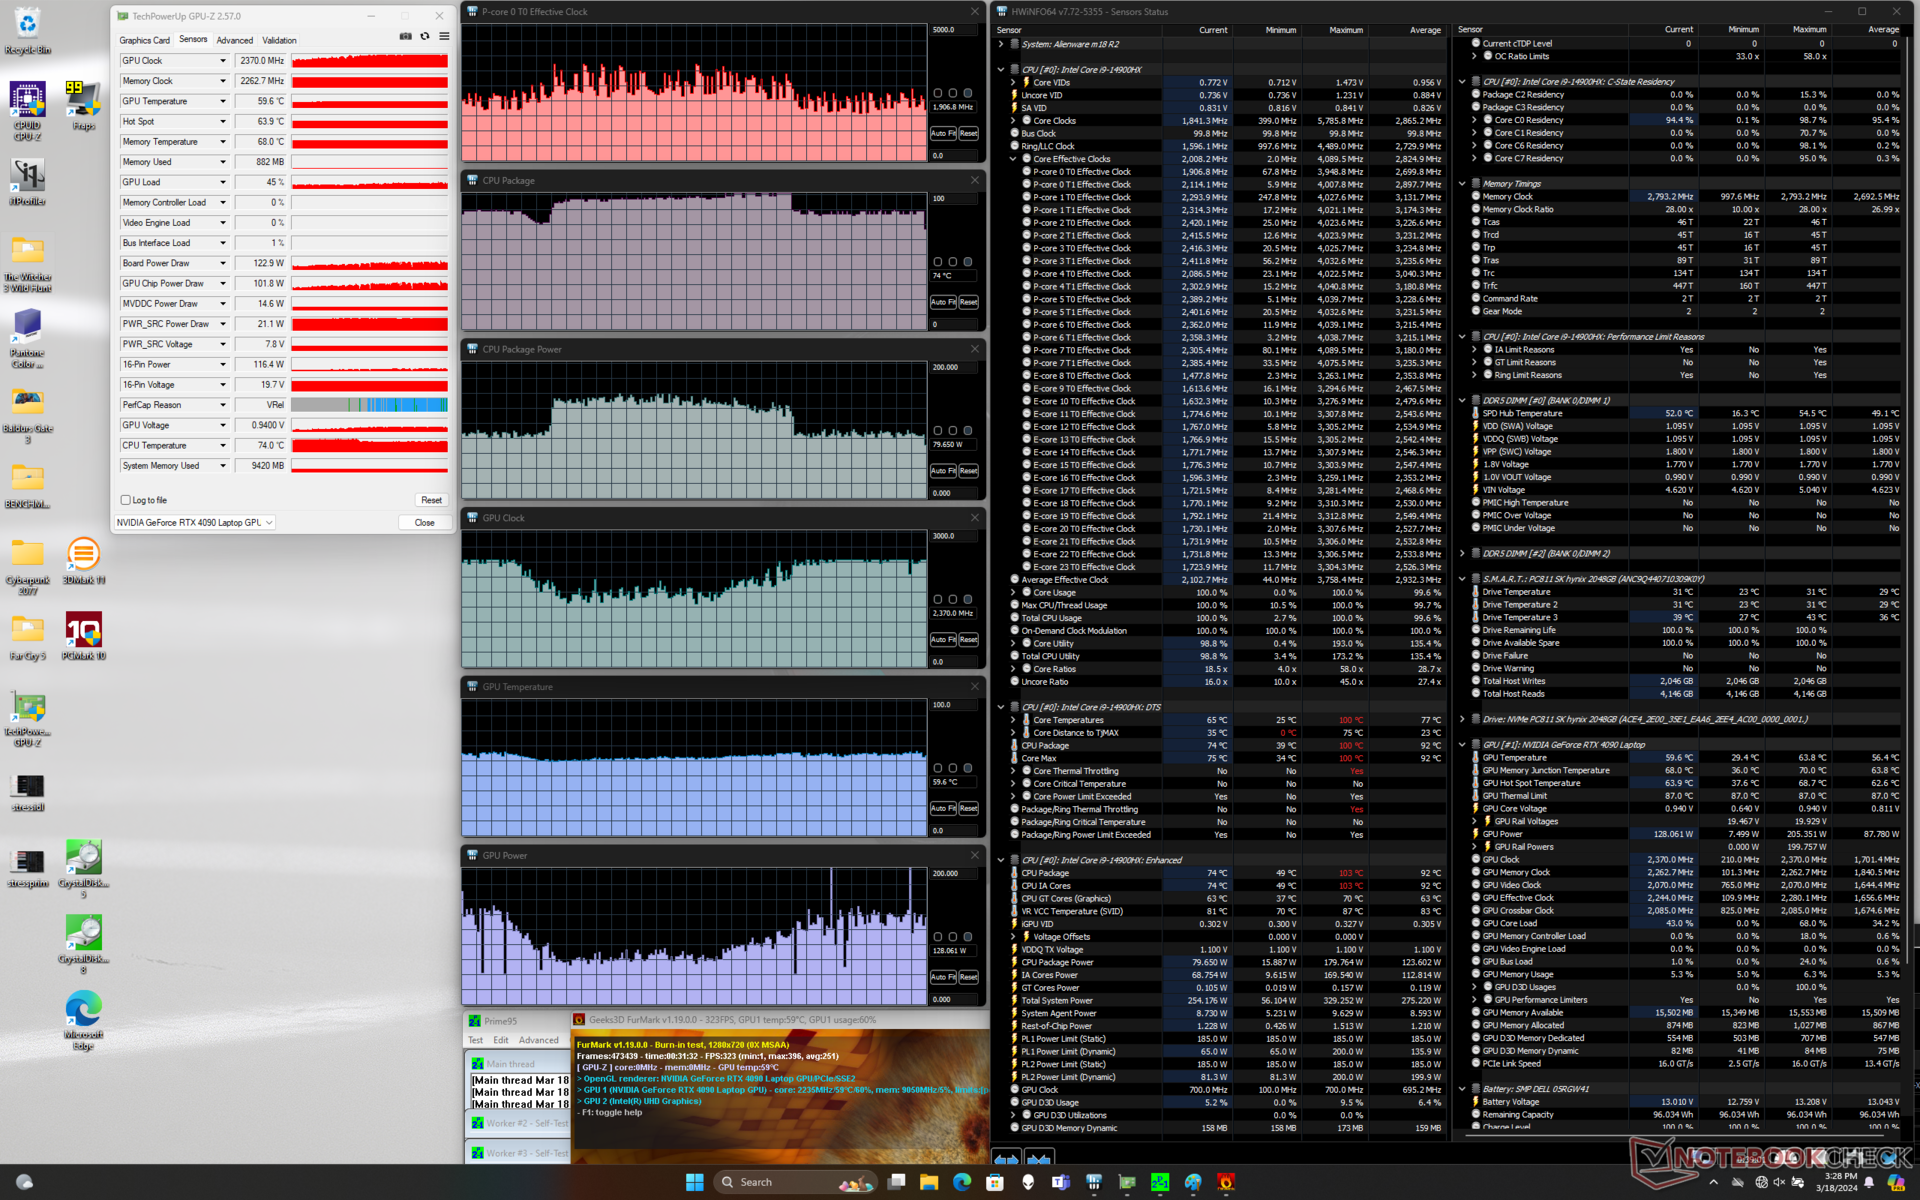Click FurMark icon in the taskbar
Image resolution: width=1920 pixels, height=1200 pixels.
pos(1226,1182)
